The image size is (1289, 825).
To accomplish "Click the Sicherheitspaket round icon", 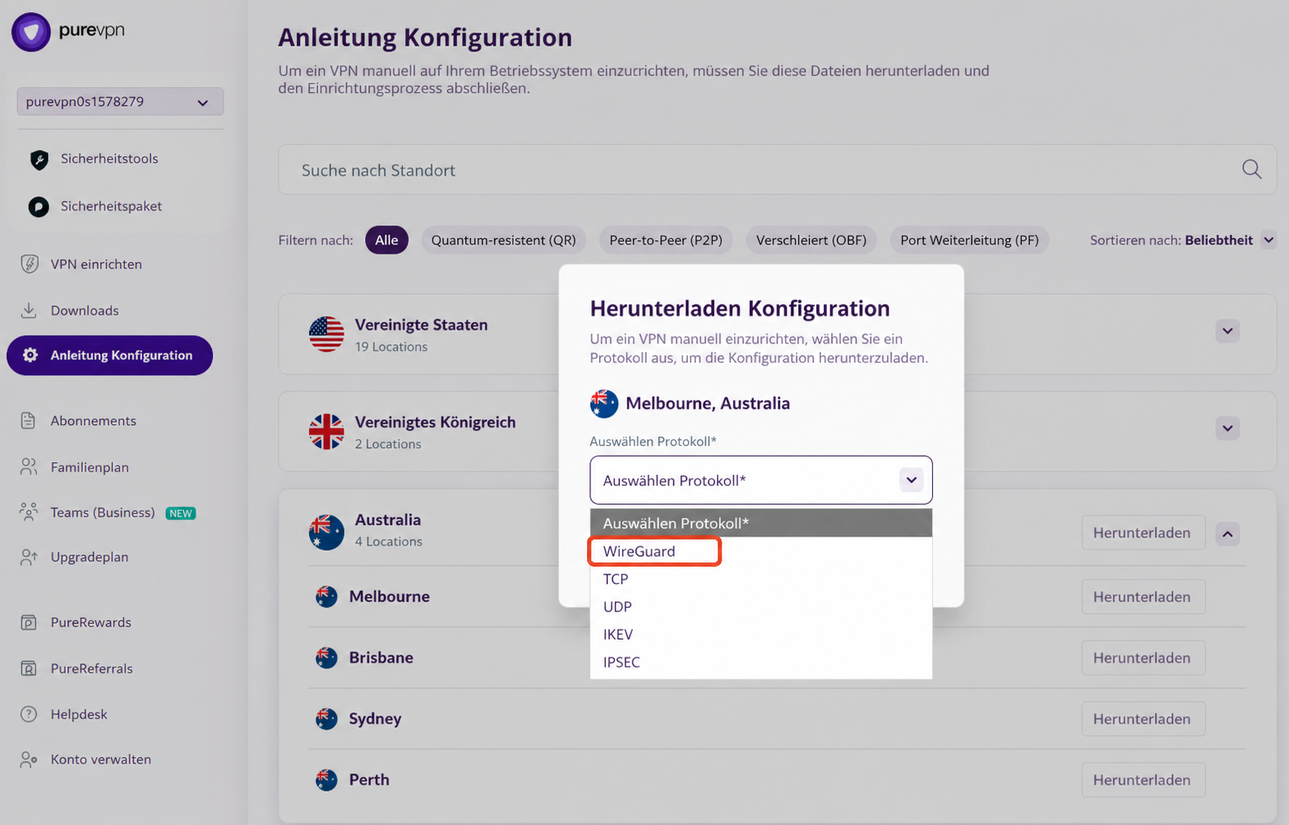I will click(x=39, y=207).
